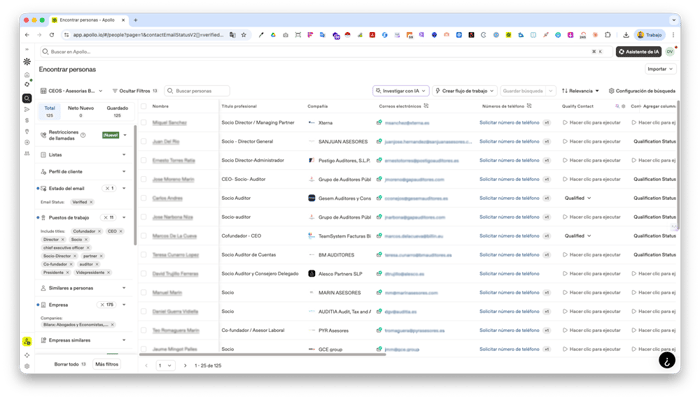Tick the checkbox for Ernesto Torres Ratia
Viewport: 700px width, 399px height.
click(144, 160)
